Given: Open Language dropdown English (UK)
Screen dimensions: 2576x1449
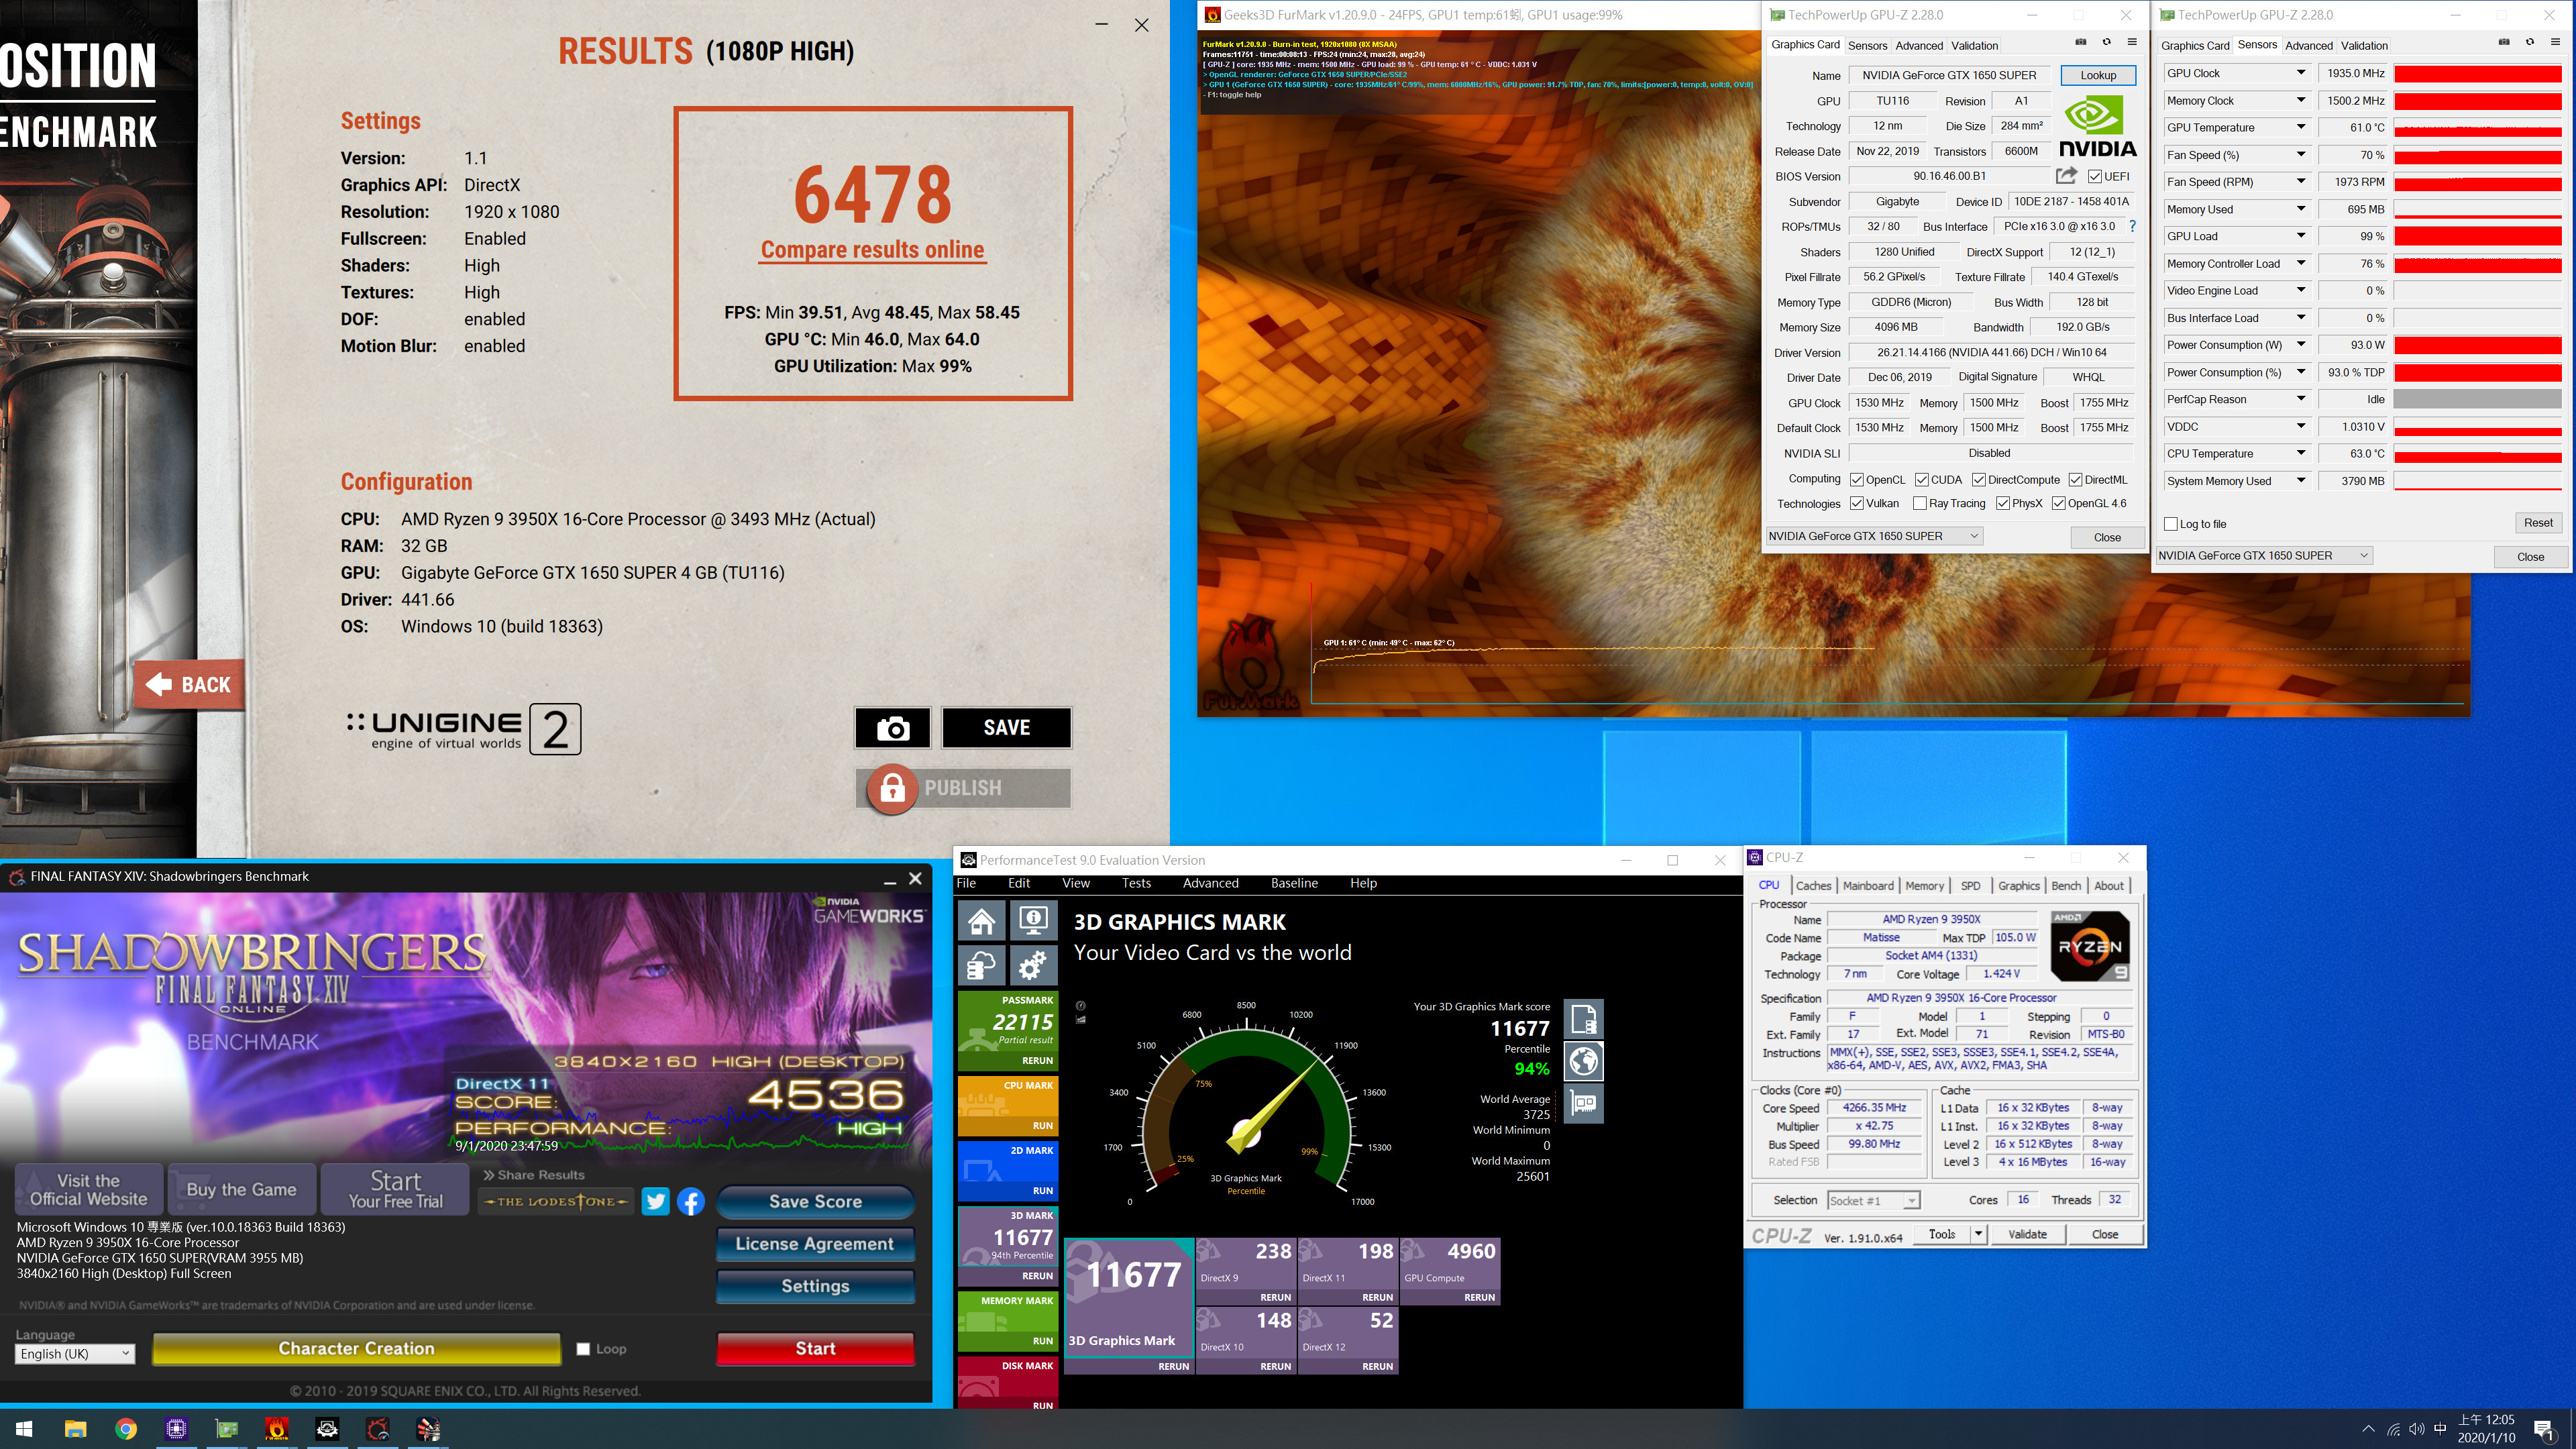Looking at the screenshot, I should coord(75,1354).
